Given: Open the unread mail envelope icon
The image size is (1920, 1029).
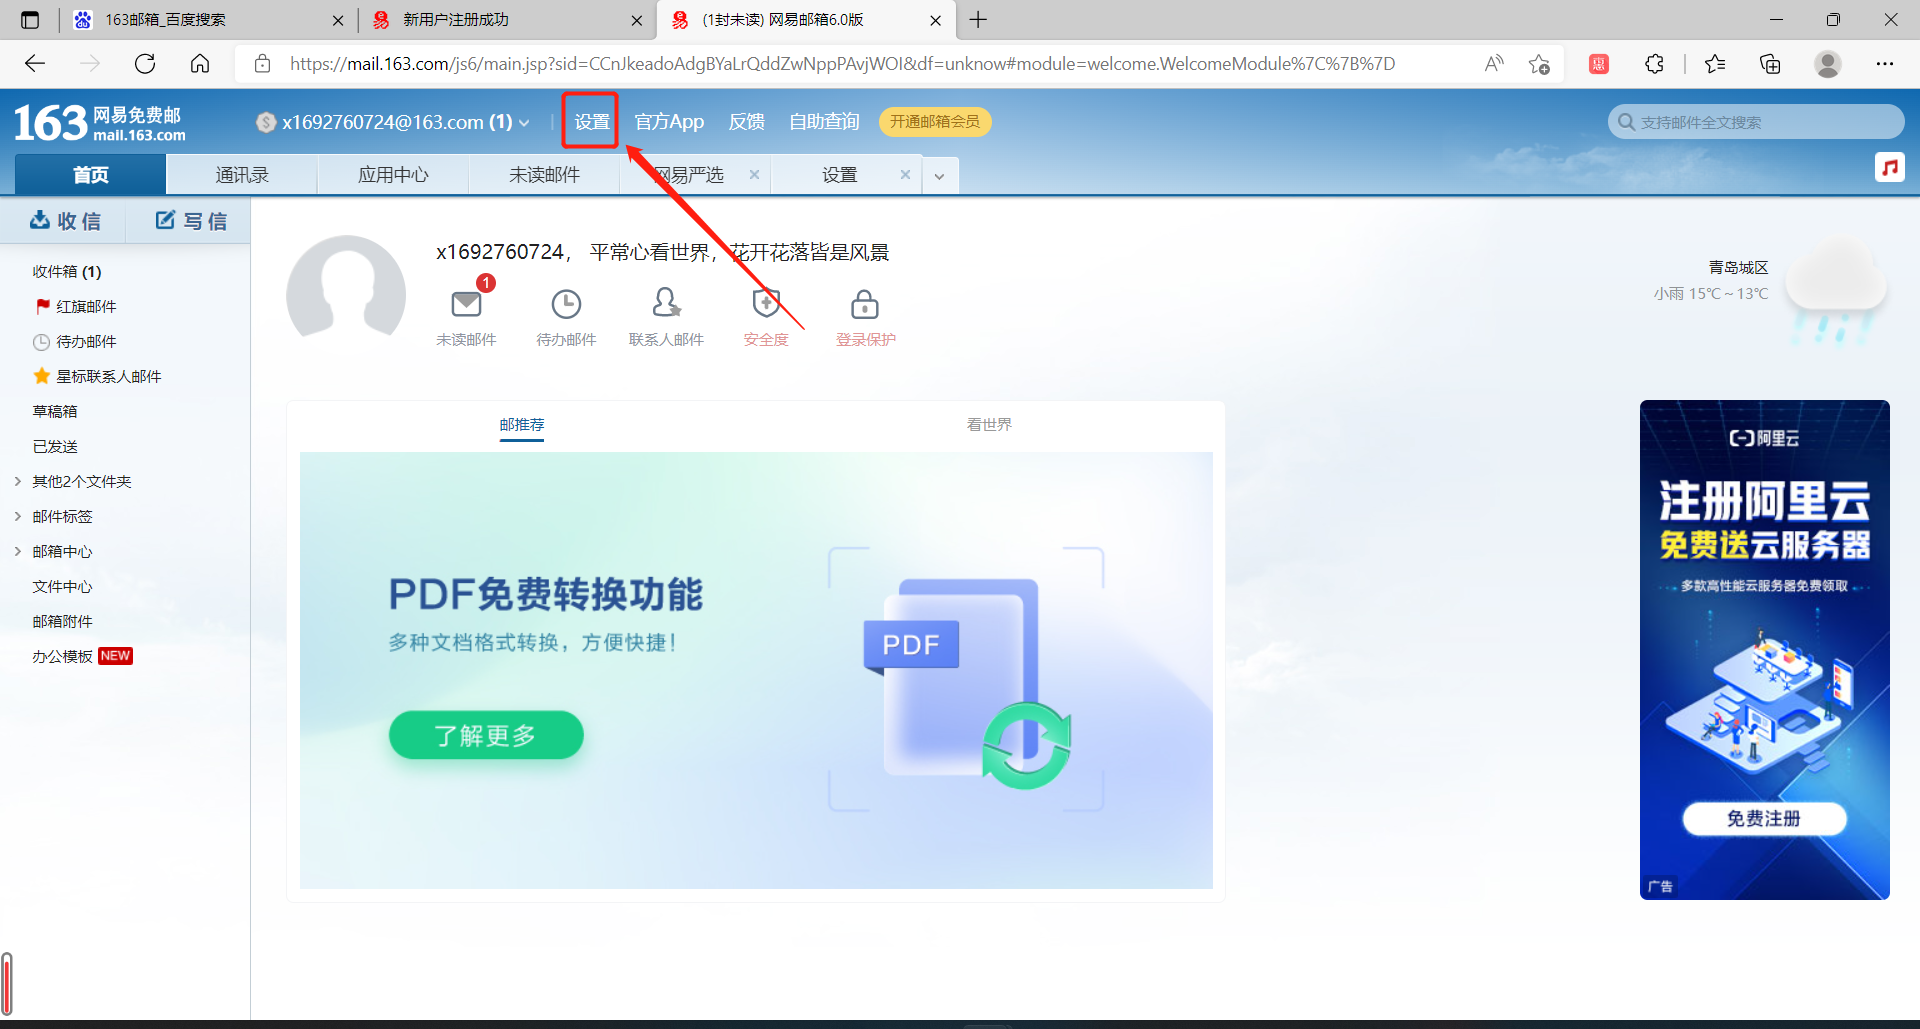Looking at the screenshot, I should pos(467,303).
